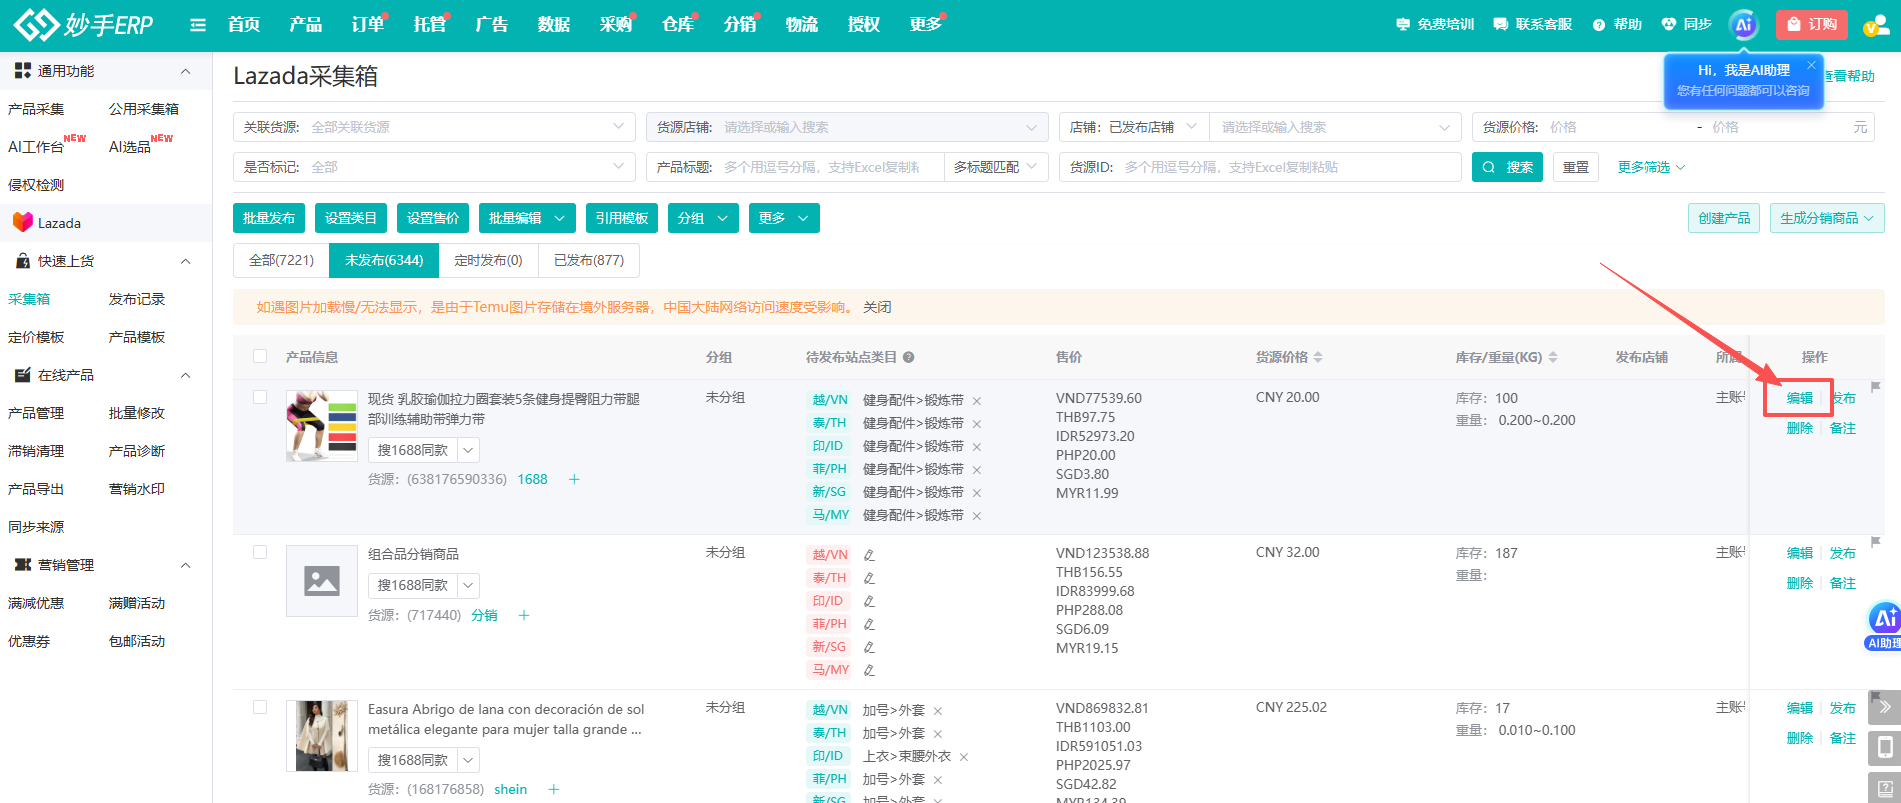1901x803 pixels.
Task: Edit 马/MY category for 组合品分销商品
Action: 869,670
